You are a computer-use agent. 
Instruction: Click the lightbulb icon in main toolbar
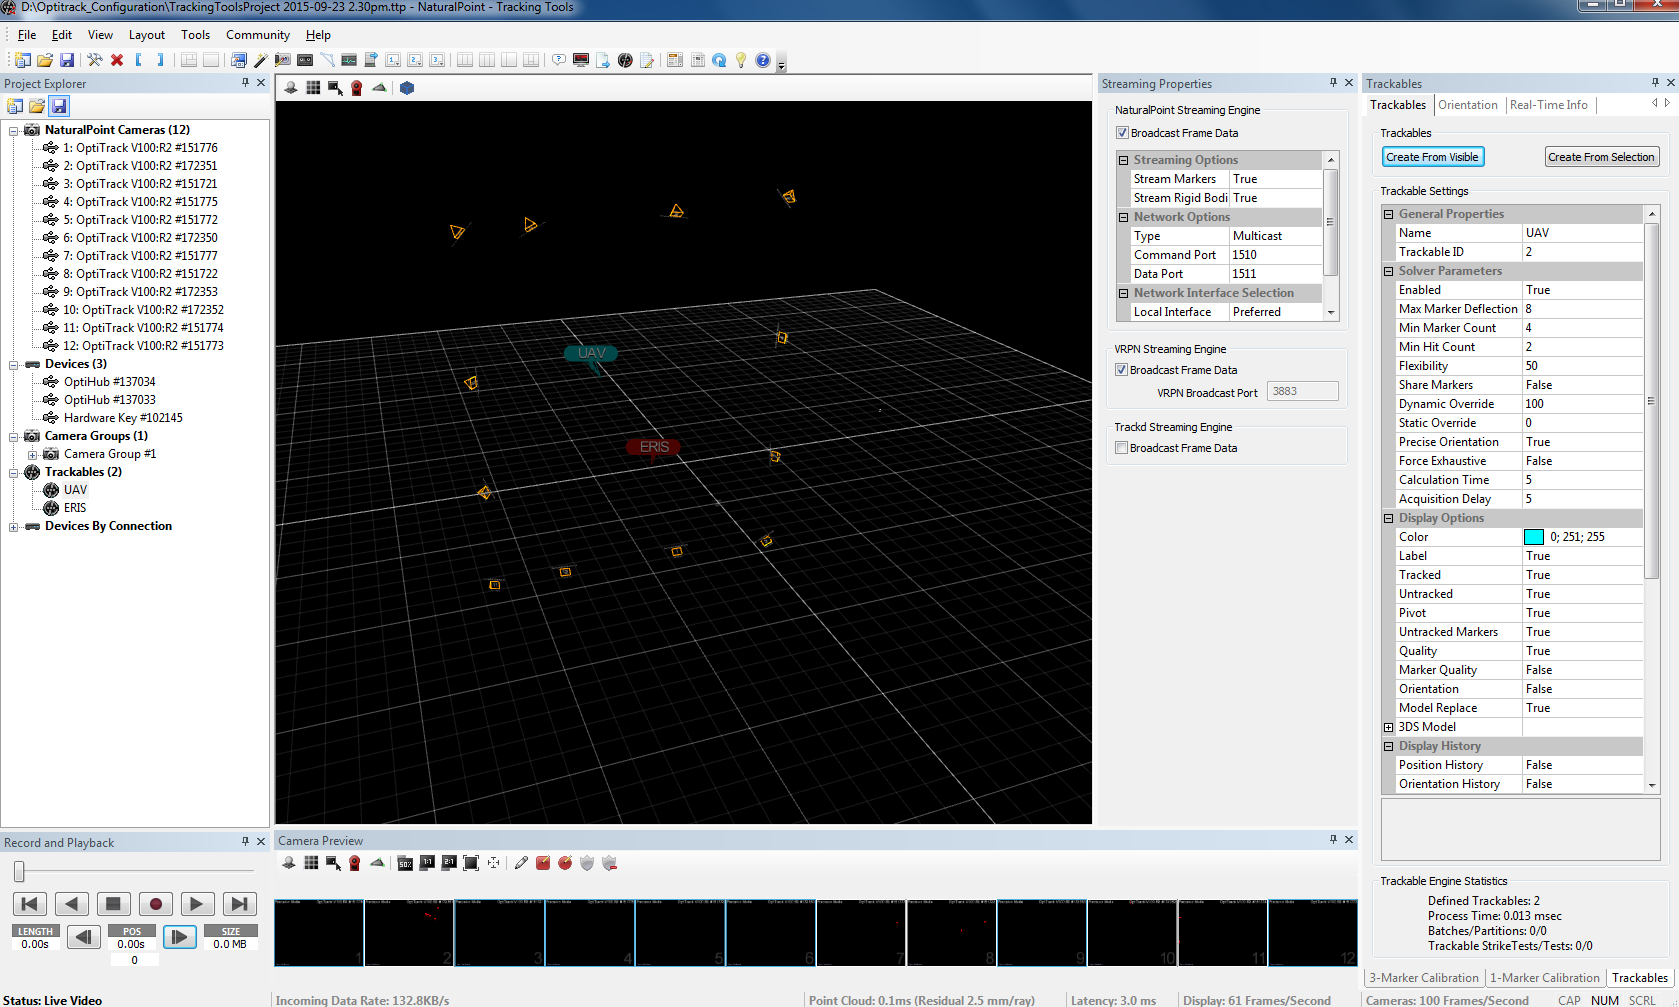pyautogui.click(x=741, y=61)
